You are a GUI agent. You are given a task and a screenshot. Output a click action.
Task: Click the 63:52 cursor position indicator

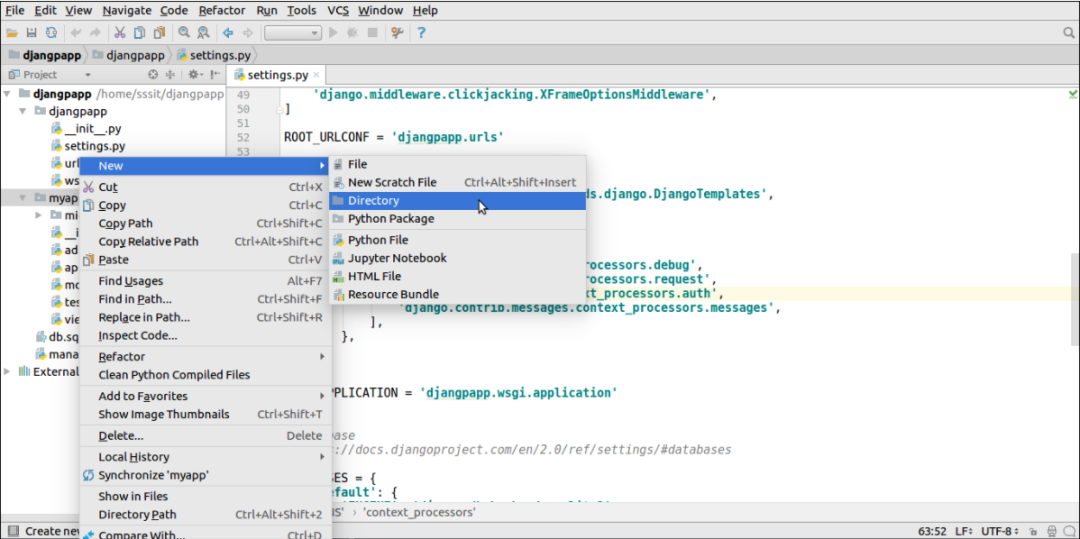(x=934, y=531)
